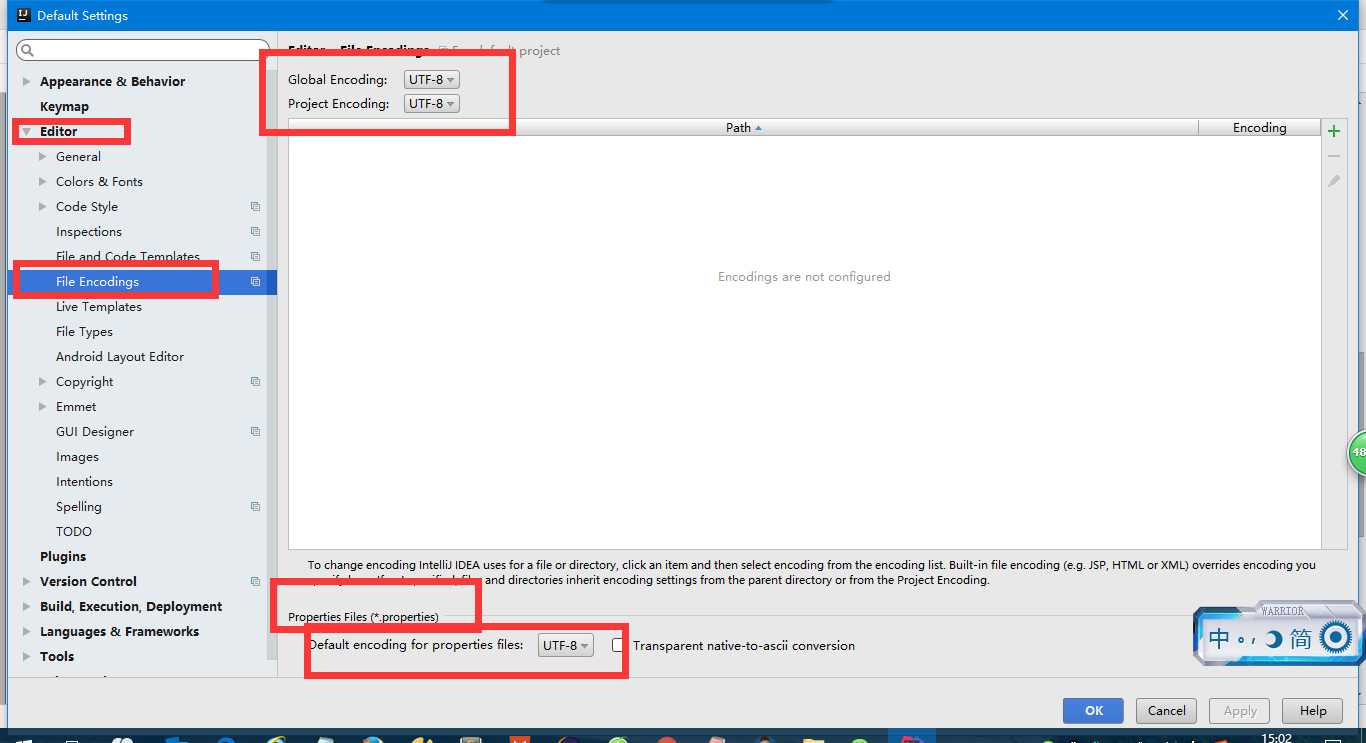This screenshot has width=1366, height=743.
Task: Sort by the Path column header
Action: [743, 128]
